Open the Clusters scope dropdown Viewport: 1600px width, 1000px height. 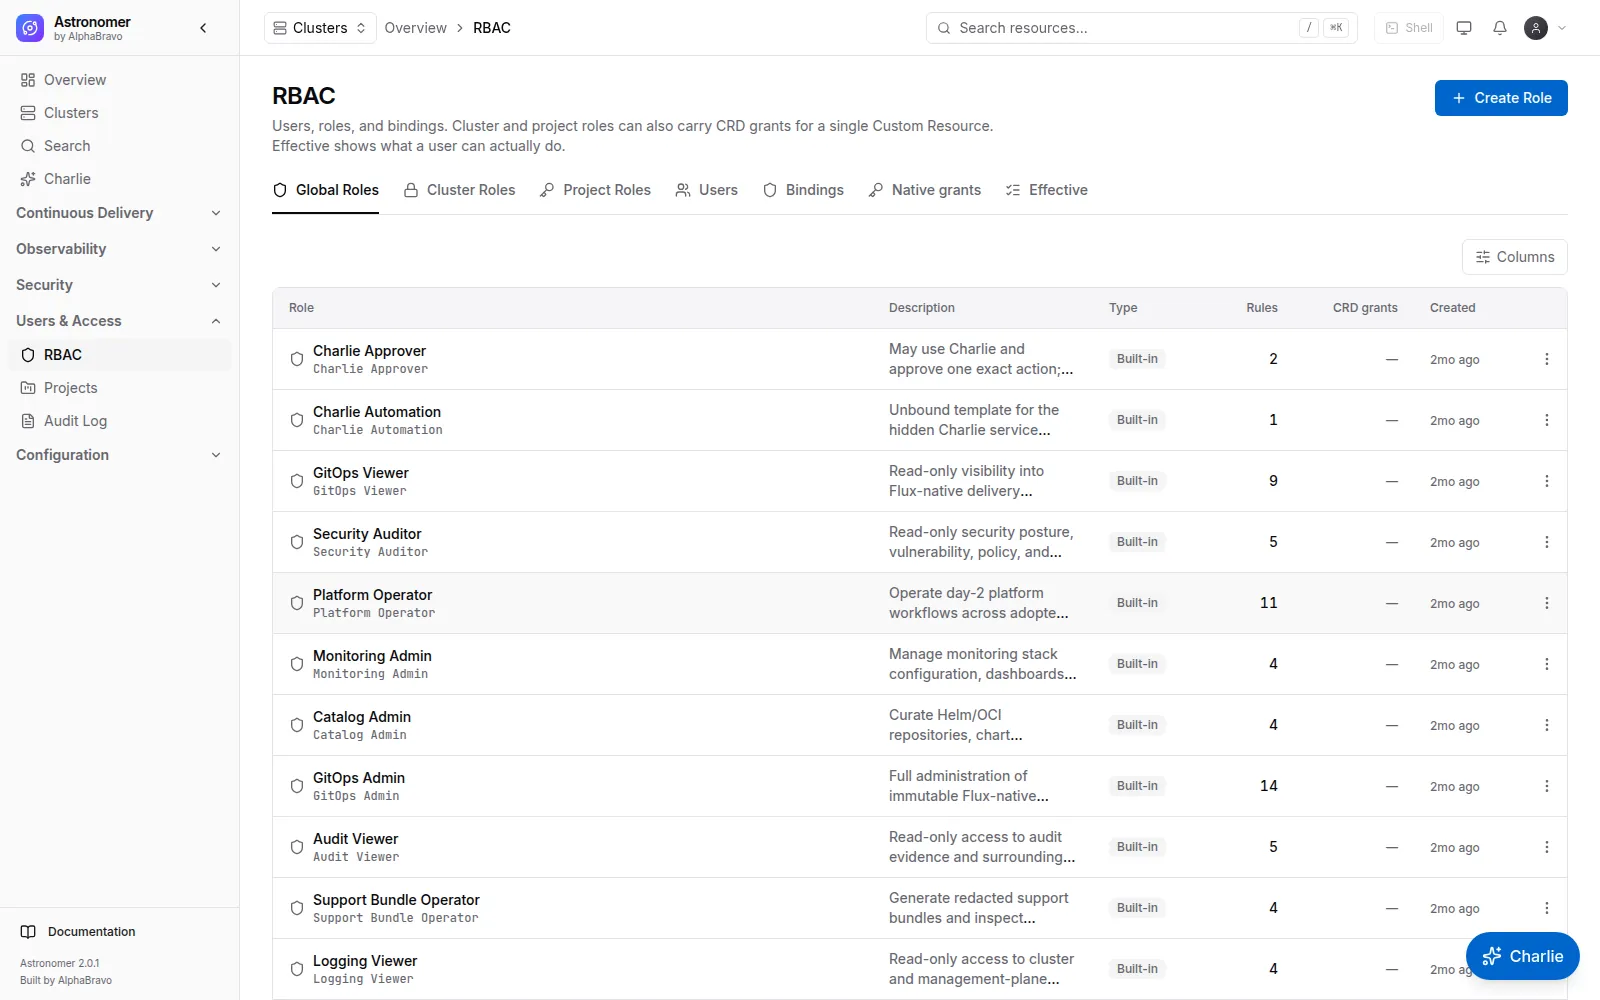320,28
